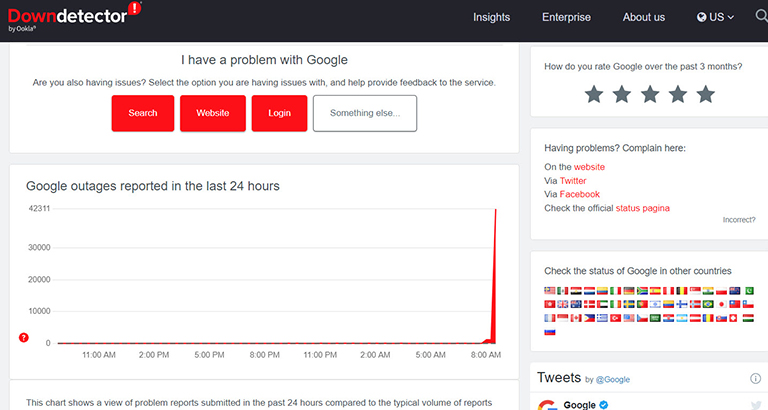Report a Website problem
The width and height of the screenshot is (768, 410).
pos(213,113)
